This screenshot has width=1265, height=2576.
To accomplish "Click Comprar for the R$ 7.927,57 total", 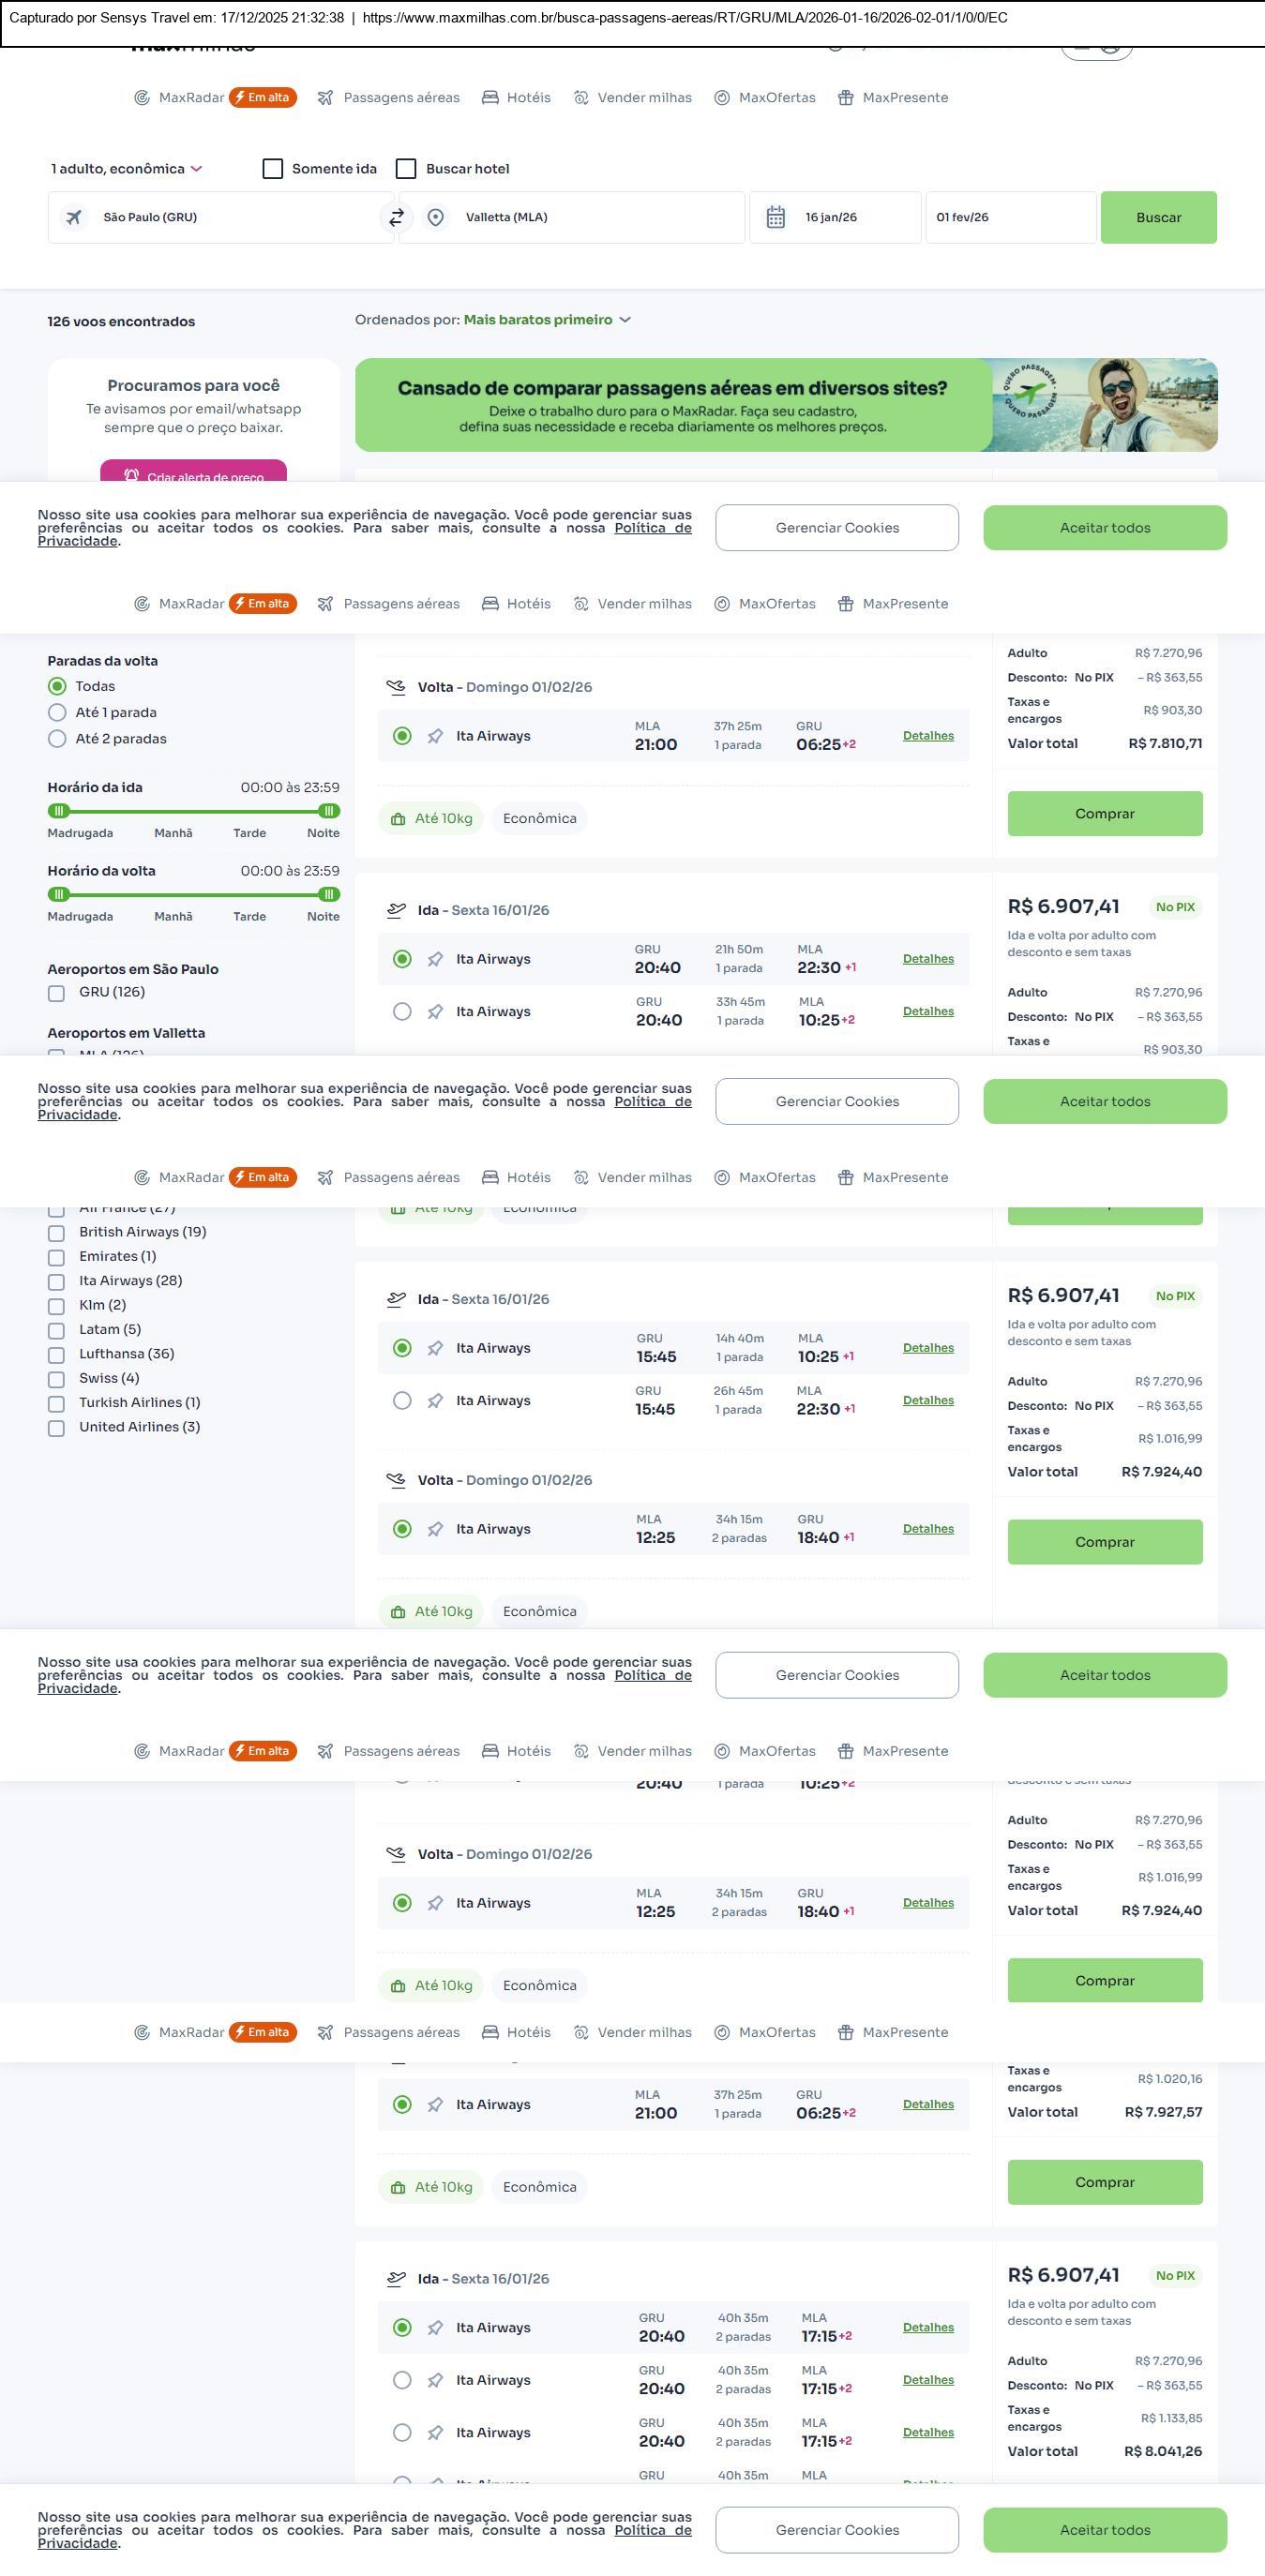I will tap(1104, 2182).
